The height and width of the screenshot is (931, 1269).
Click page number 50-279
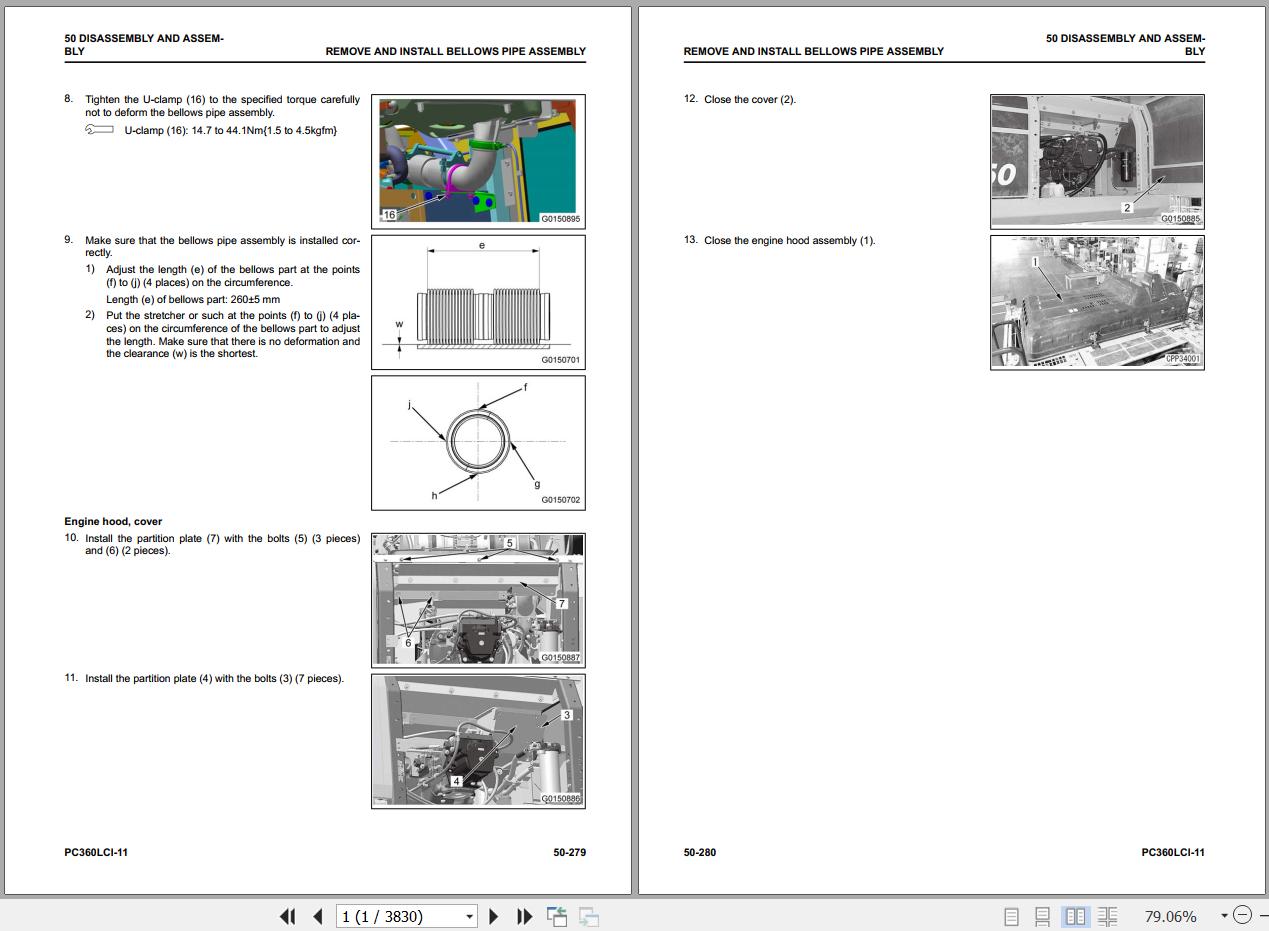569,853
